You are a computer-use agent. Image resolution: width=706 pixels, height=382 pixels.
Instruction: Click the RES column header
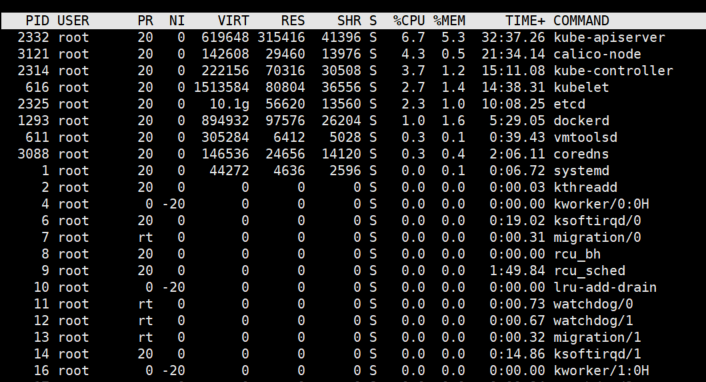click(x=293, y=21)
